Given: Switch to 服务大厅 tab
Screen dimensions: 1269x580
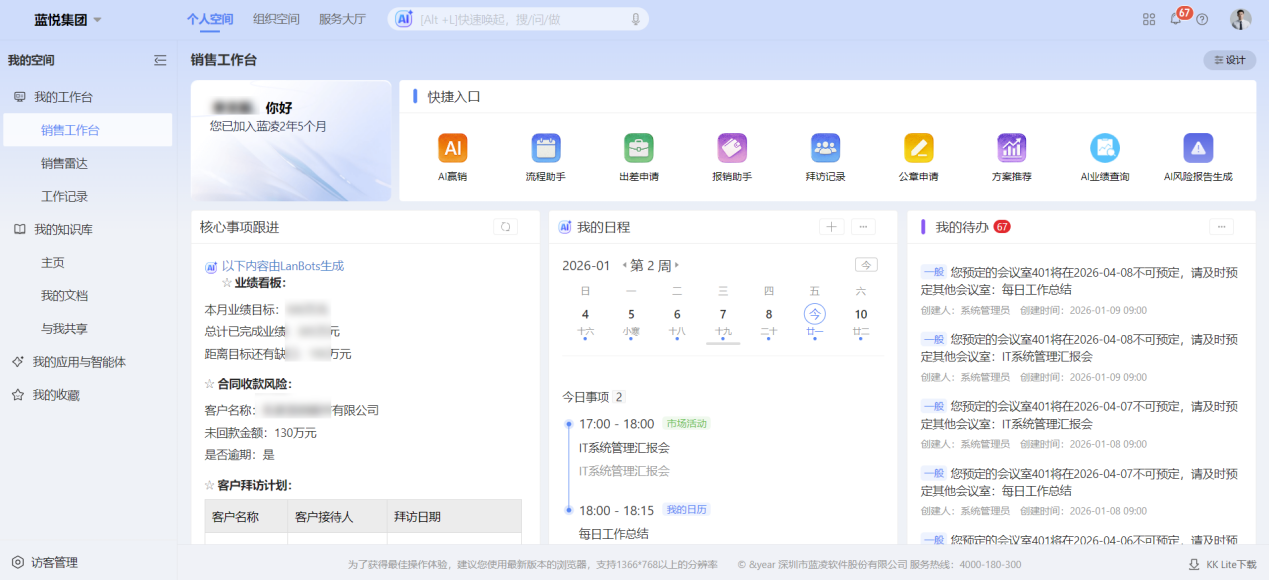Looking at the screenshot, I should point(342,19).
